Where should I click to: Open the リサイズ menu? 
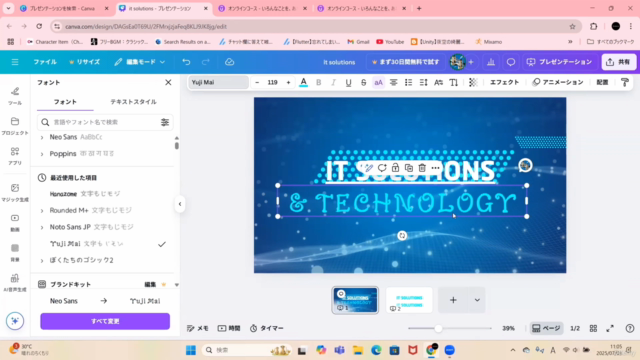tap(84, 62)
